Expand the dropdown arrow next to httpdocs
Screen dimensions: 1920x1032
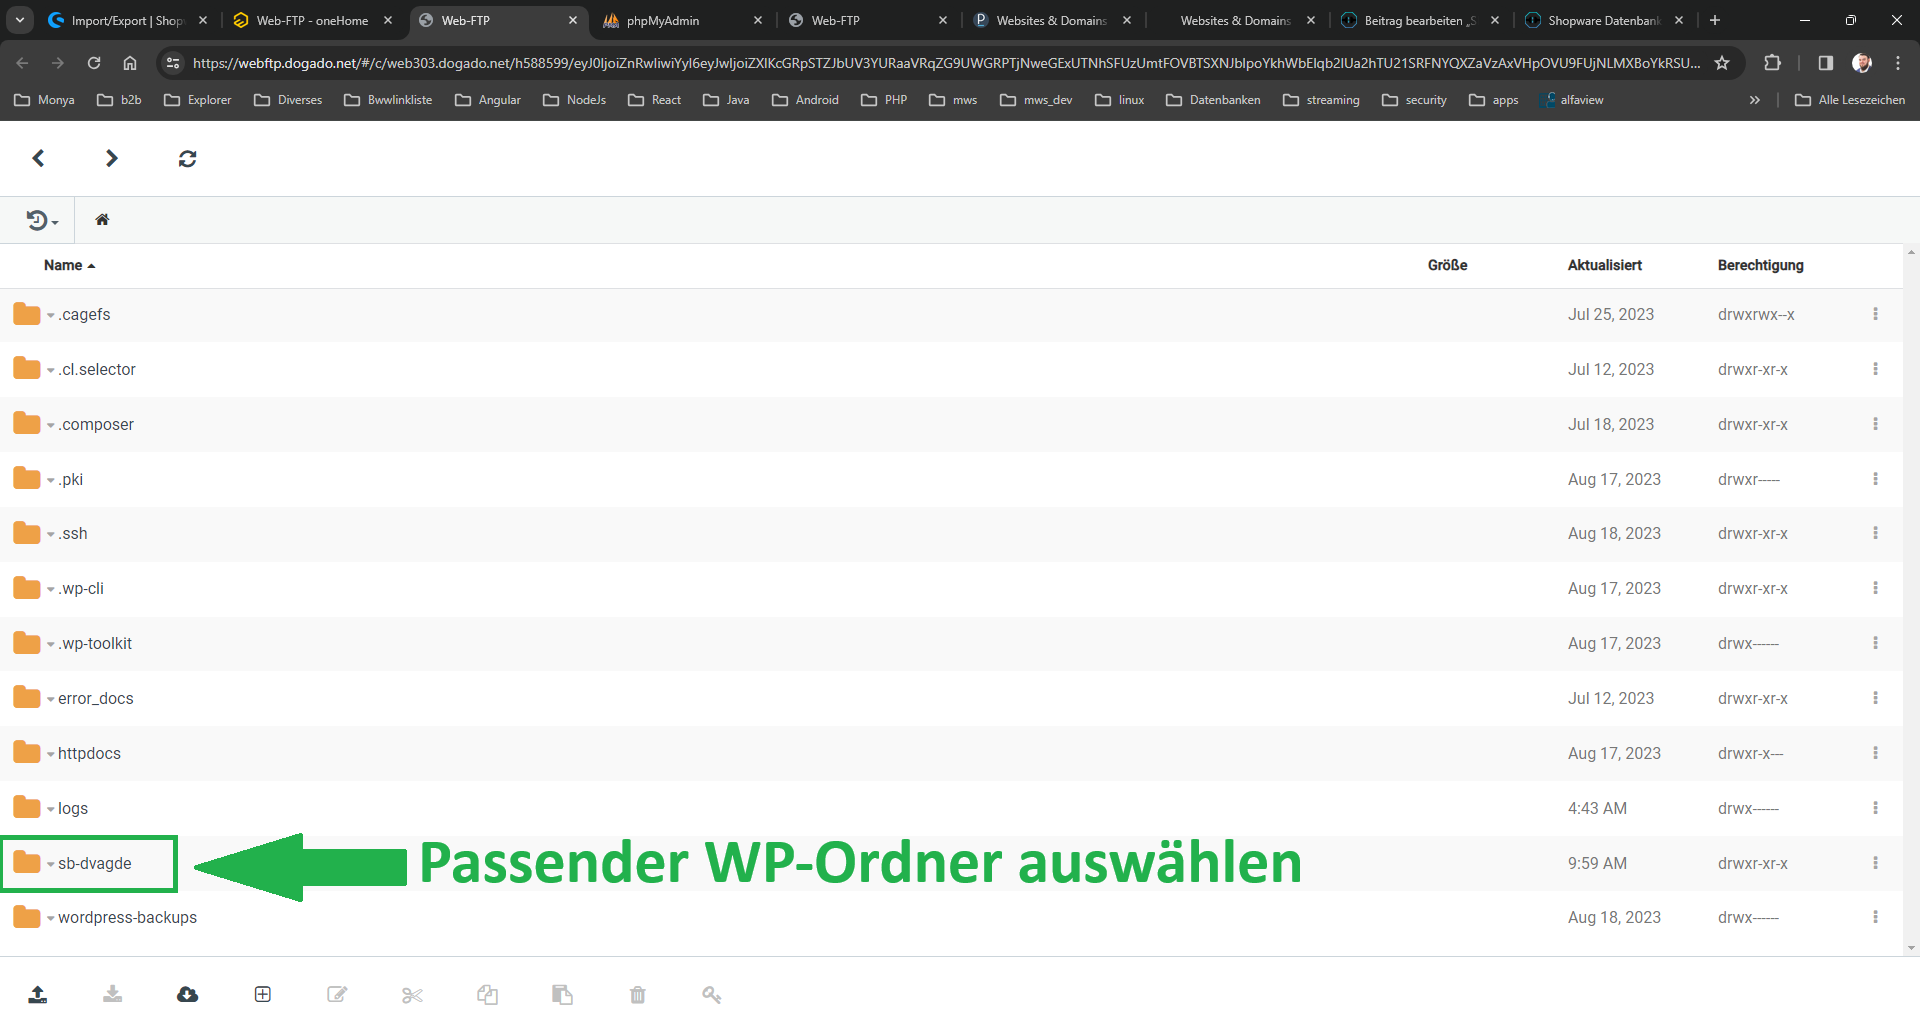tap(51, 755)
